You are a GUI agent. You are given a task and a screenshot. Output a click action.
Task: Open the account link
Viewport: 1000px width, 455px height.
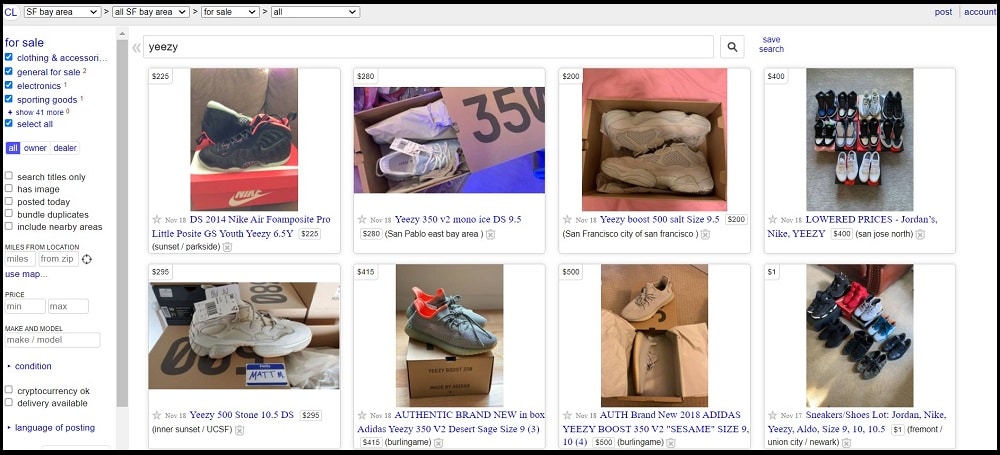pyautogui.click(x=980, y=12)
